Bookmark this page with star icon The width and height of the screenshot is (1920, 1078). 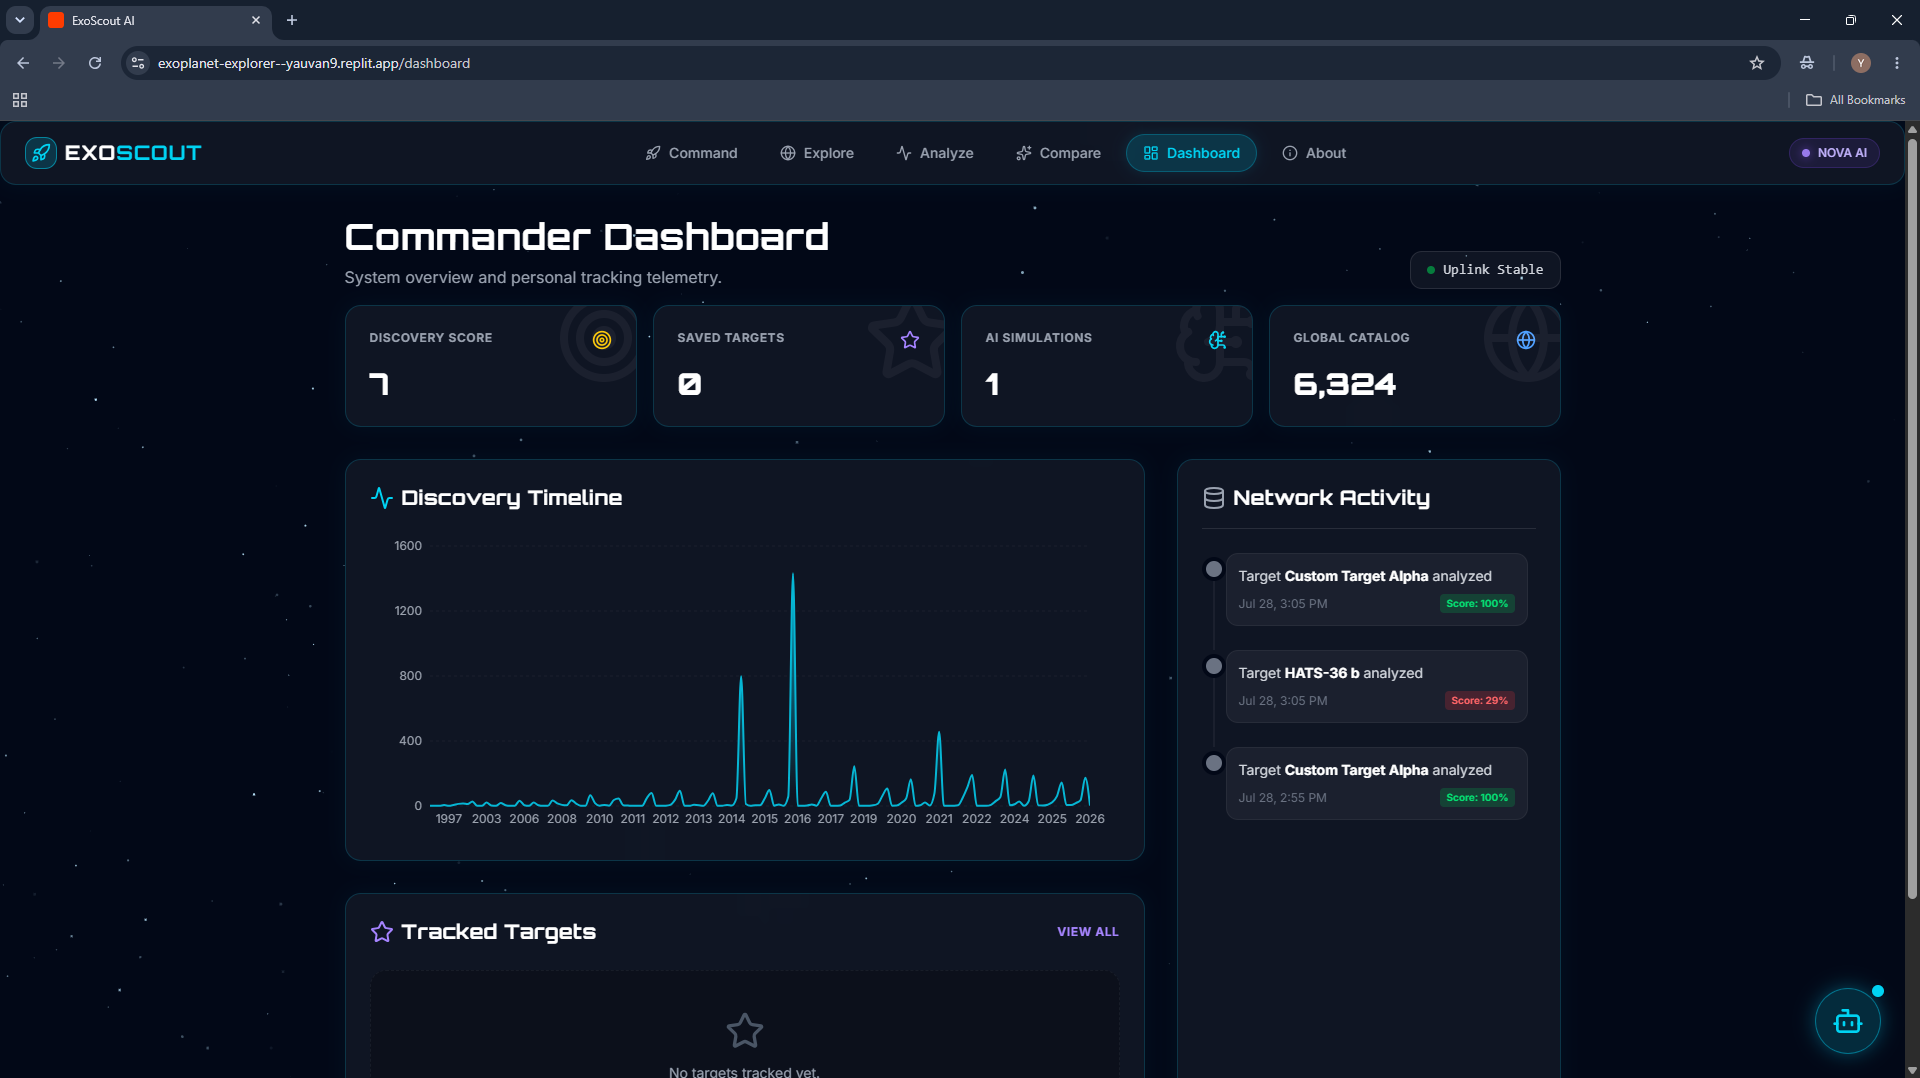point(1756,63)
